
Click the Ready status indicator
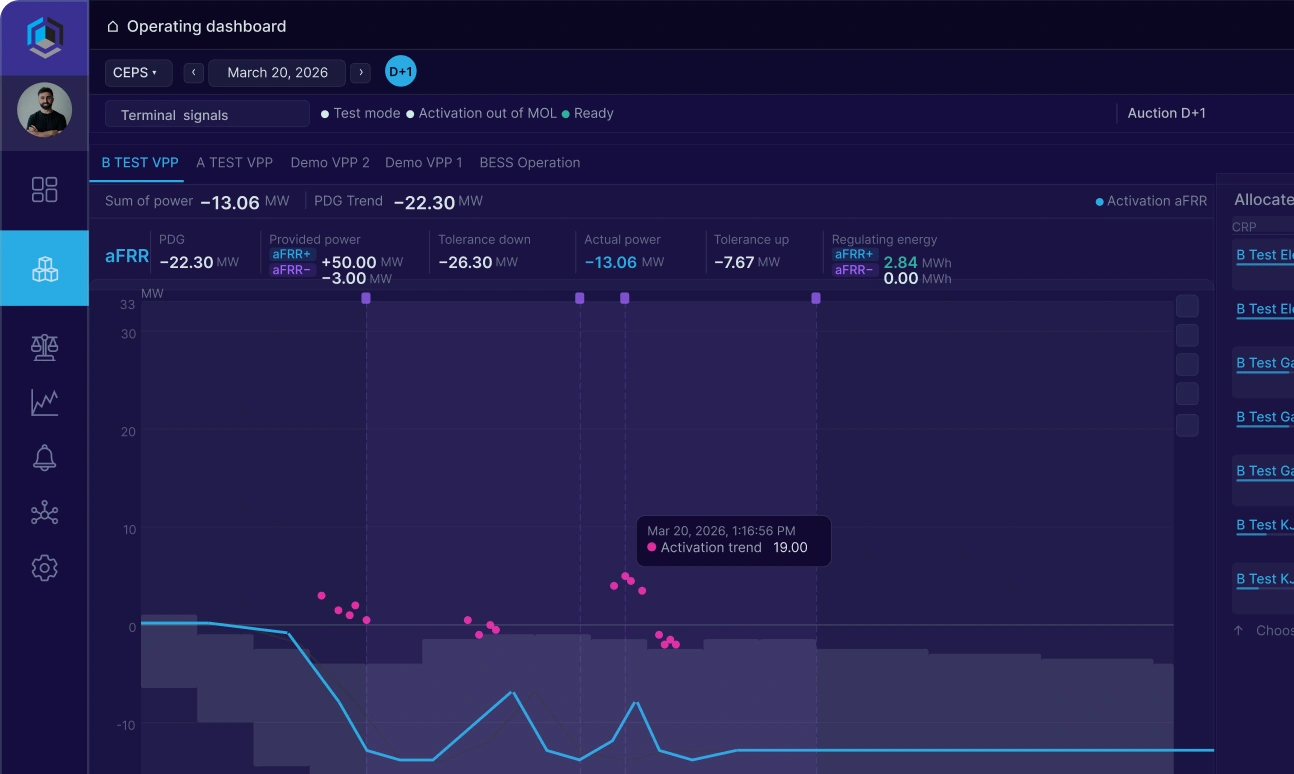588,113
